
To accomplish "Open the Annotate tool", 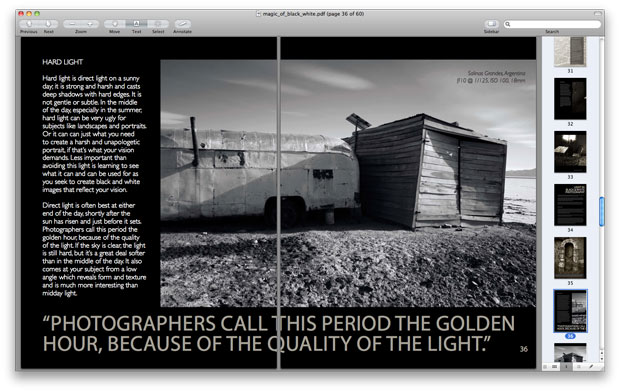I will (182, 24).
